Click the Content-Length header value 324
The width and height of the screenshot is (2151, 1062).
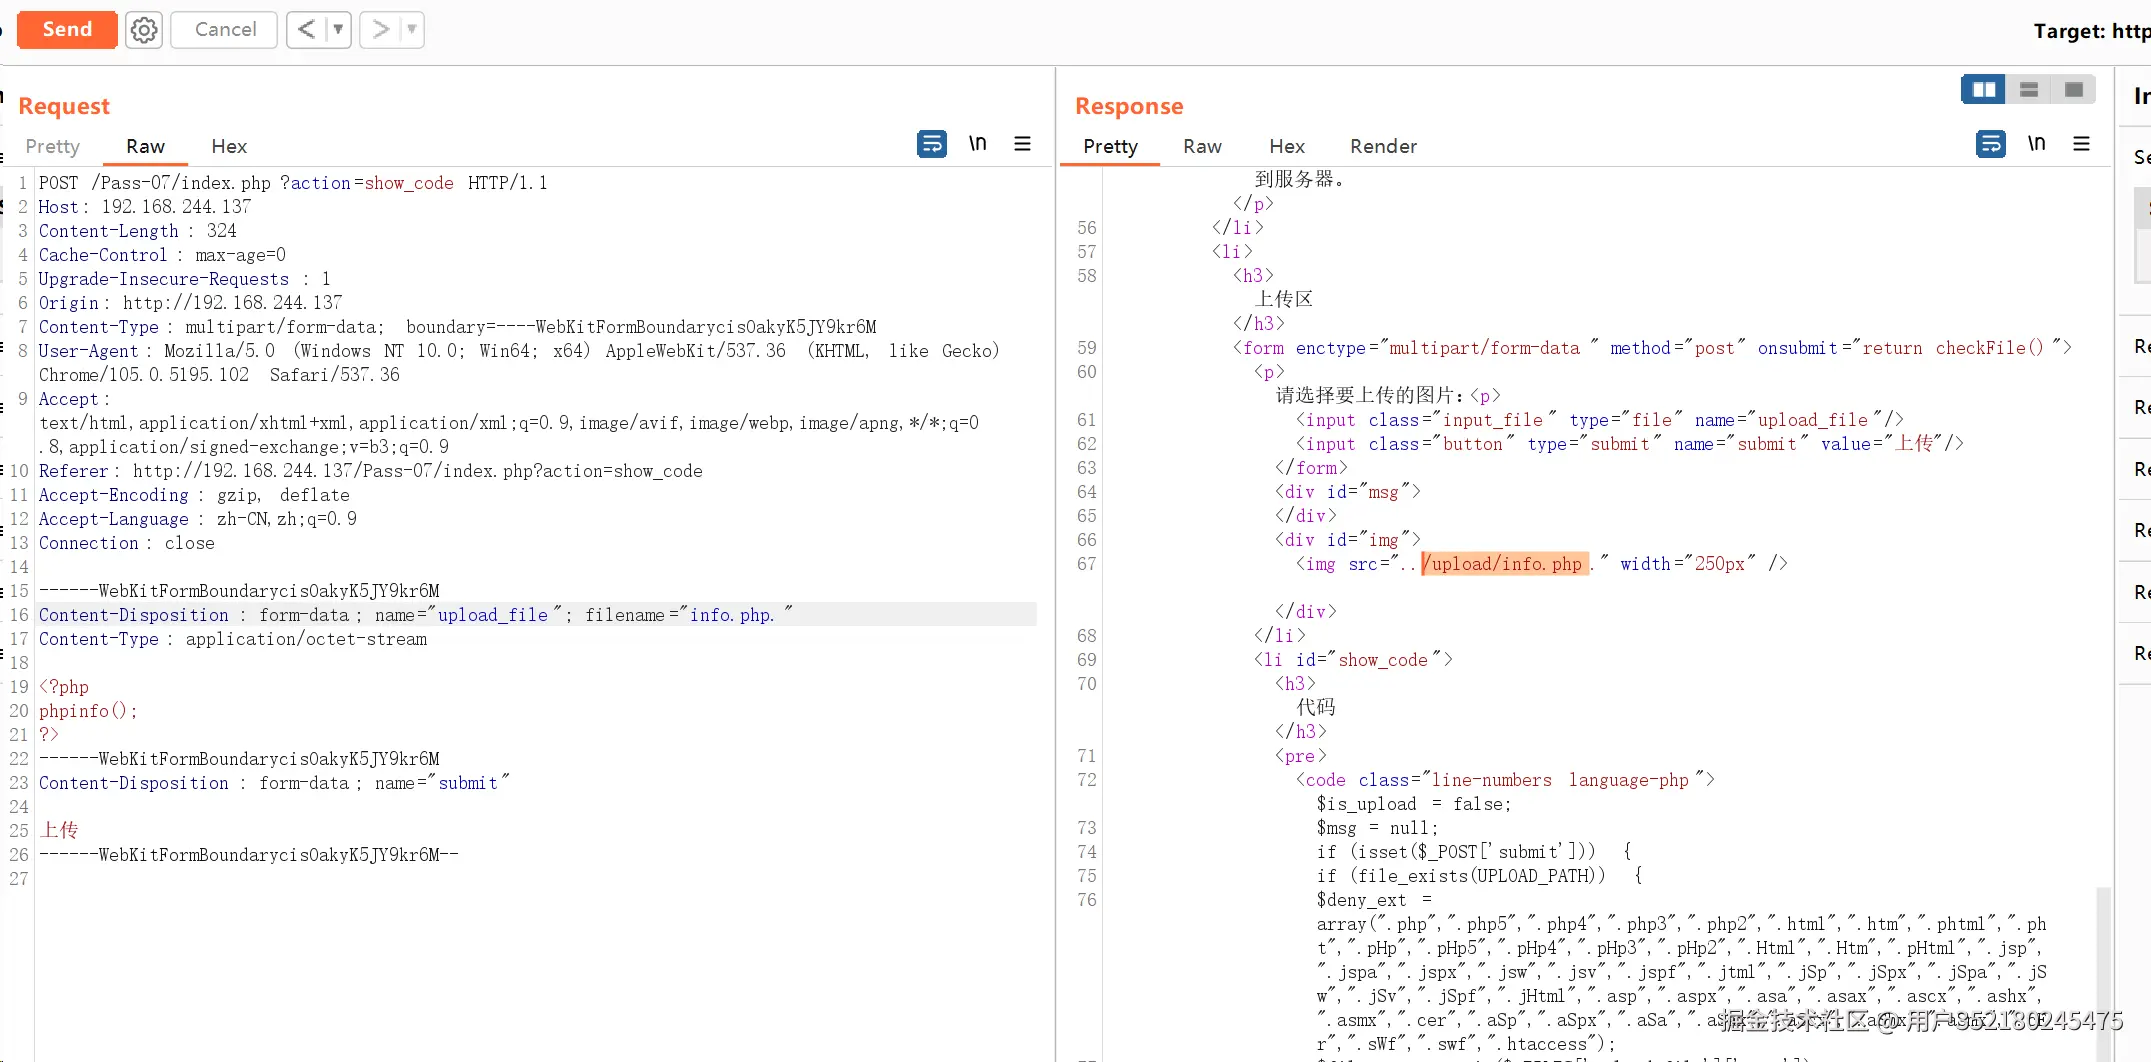(222, 231)
